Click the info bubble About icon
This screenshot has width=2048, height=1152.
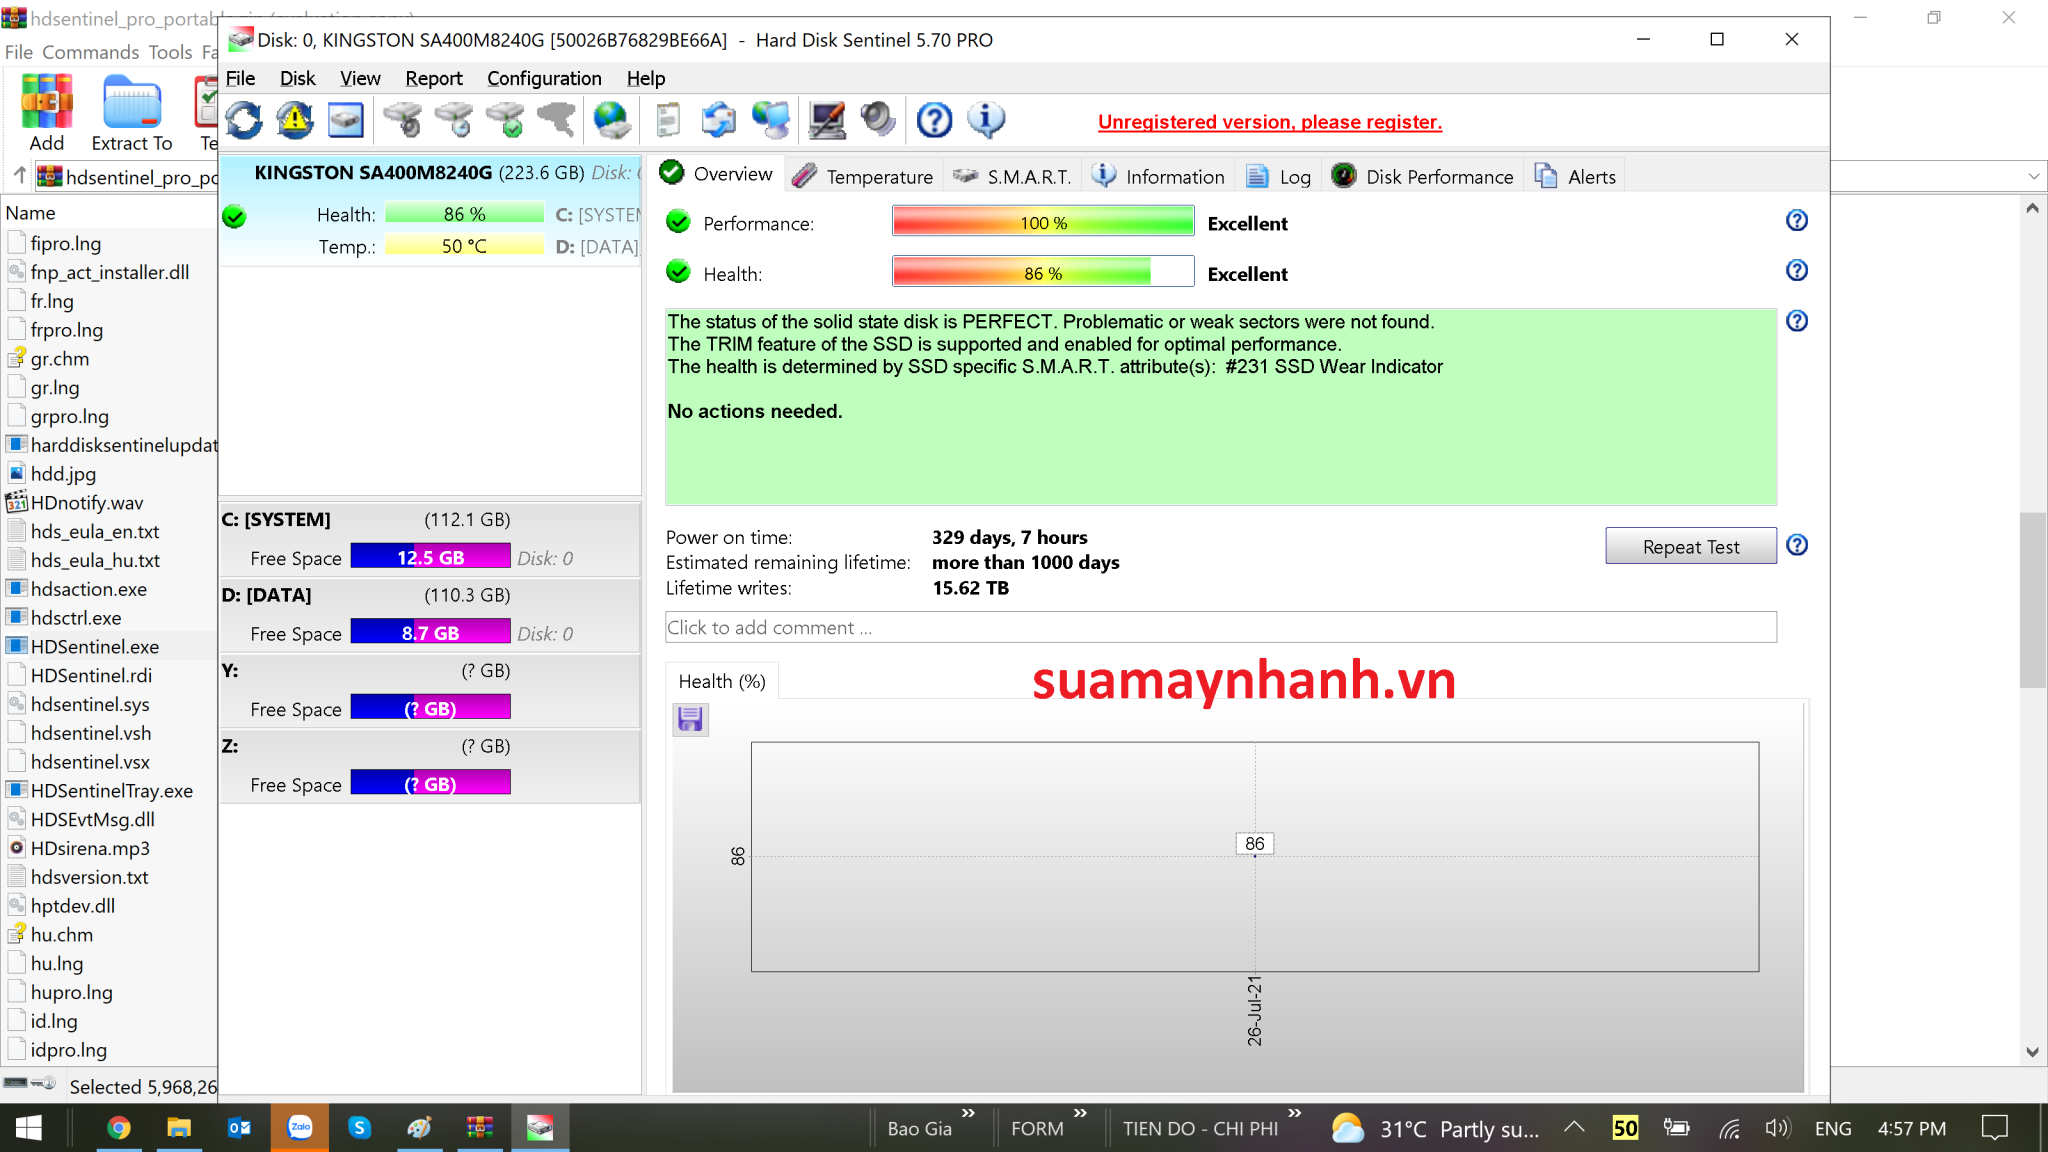[986, 120]
